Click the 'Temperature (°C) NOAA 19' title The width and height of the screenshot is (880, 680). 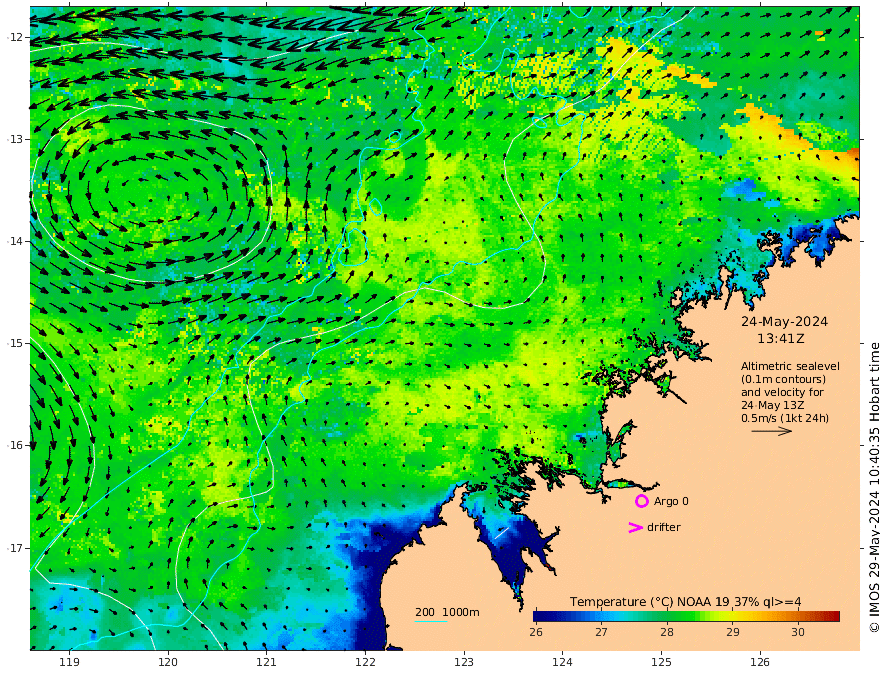click(x=649, y=602)
